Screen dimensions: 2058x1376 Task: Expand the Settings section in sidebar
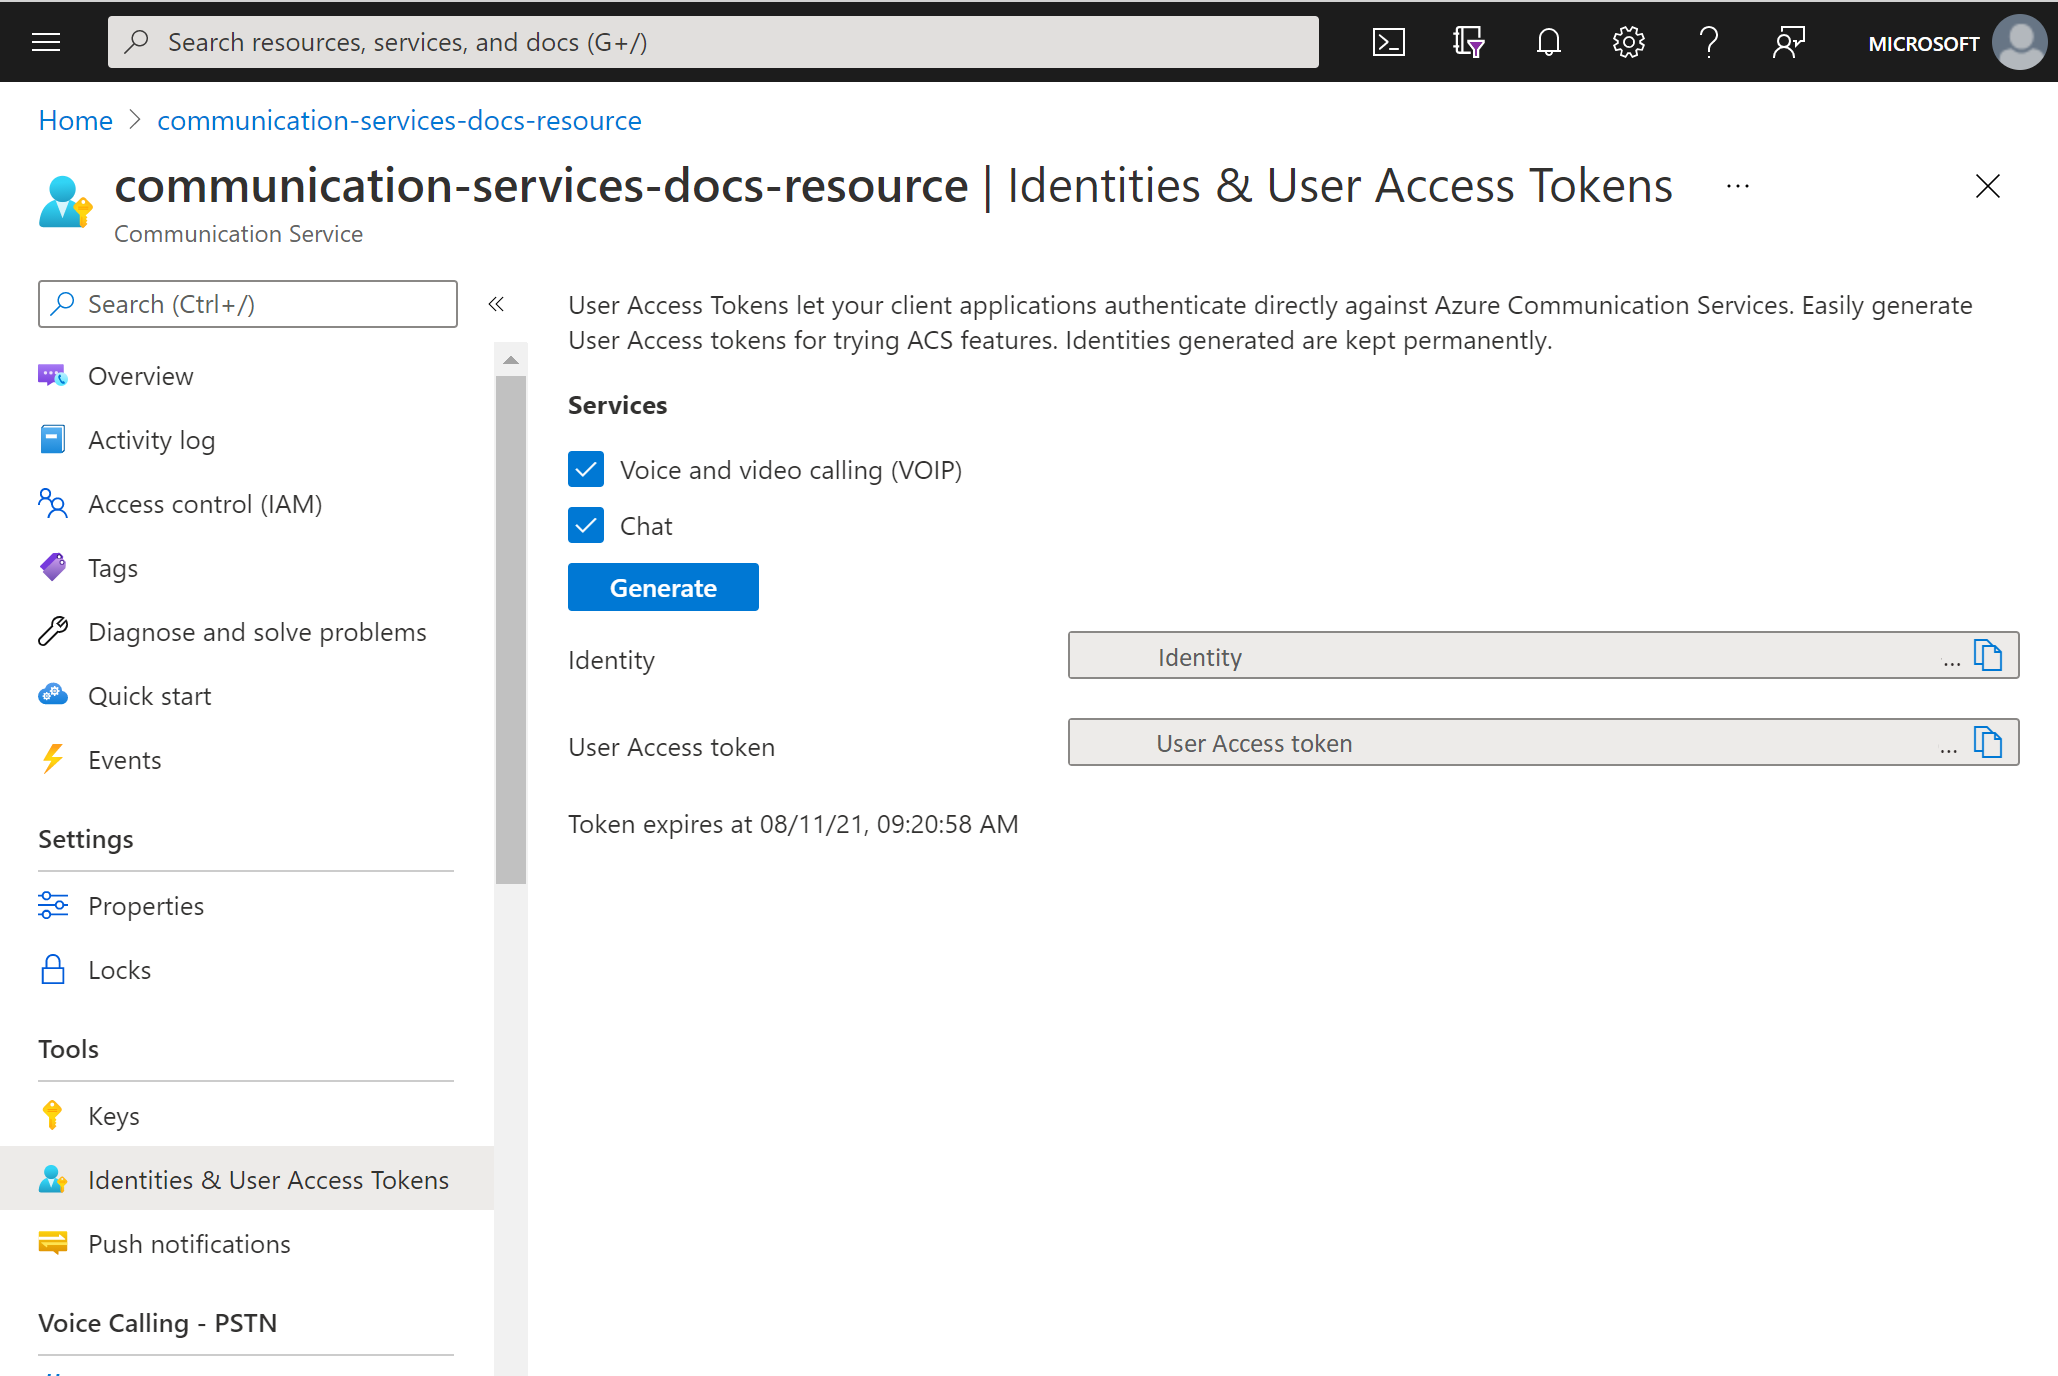tap(86, 838)
